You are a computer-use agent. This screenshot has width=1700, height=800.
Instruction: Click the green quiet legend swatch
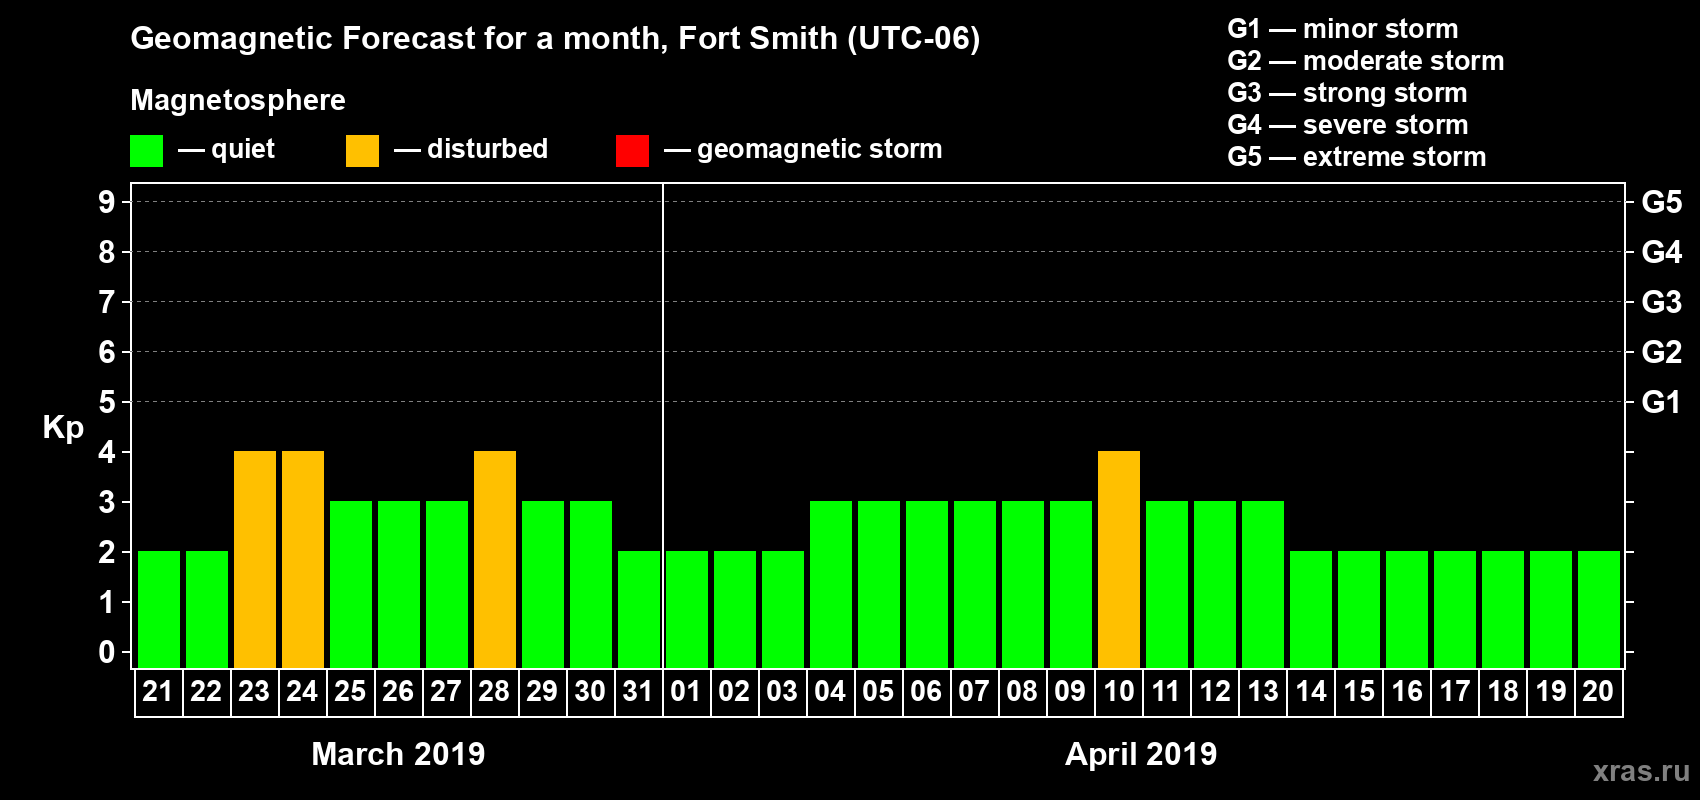pos(147,151)
